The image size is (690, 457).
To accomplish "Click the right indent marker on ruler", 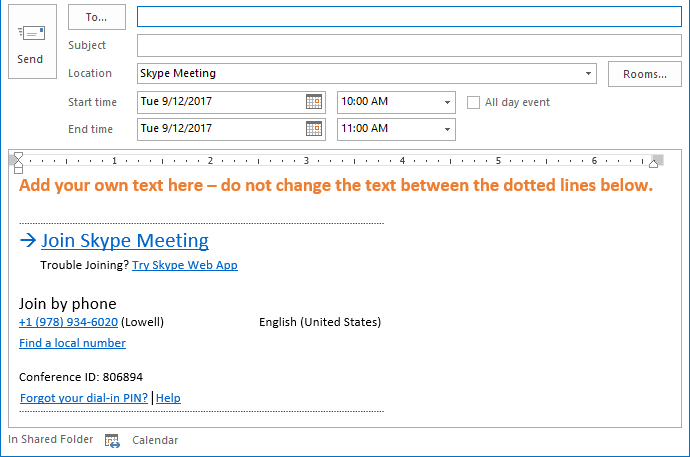I will pos(655,161).
